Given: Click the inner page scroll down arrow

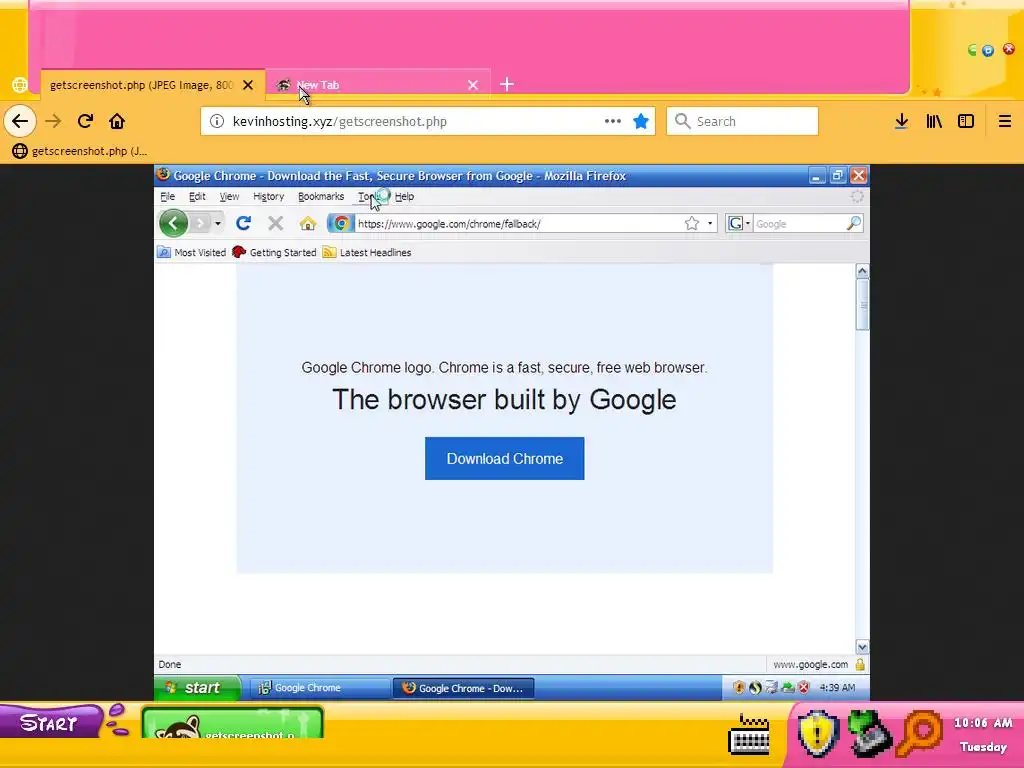Looking at the screenshot, I should [x=862, y=647].
